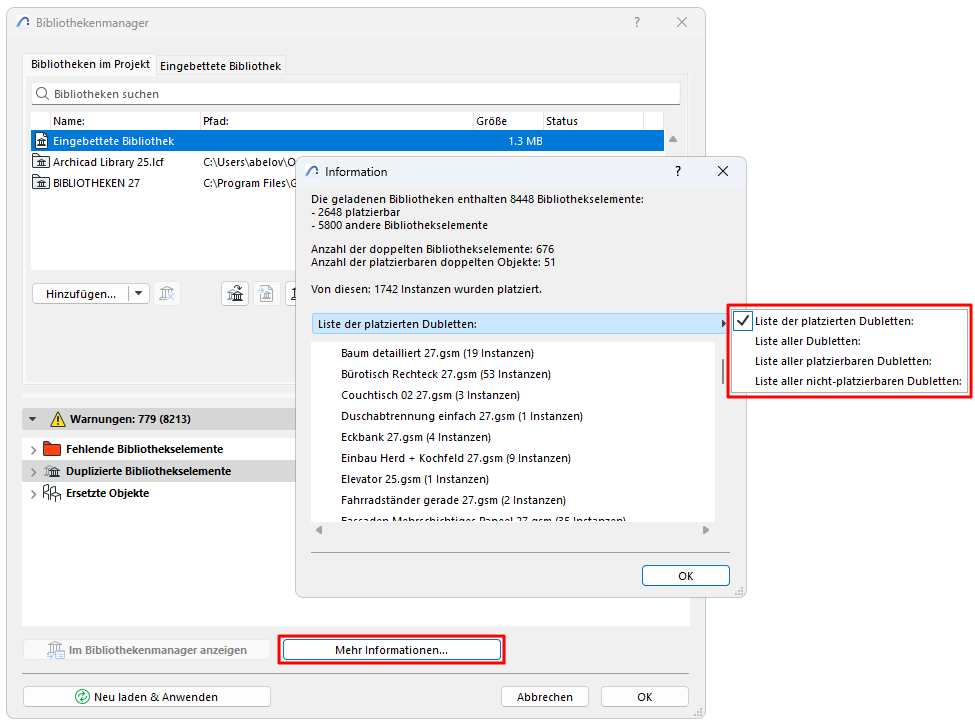Click the Archicad Library 25.lcf row icon
The image size is (975, 724).
41,162
